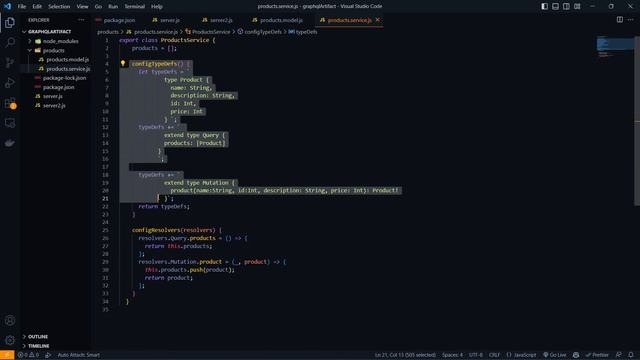Open end of line selector CRLF
This screenshot has width=640, height=360.
pyautogui.click(x=494, y=355)
